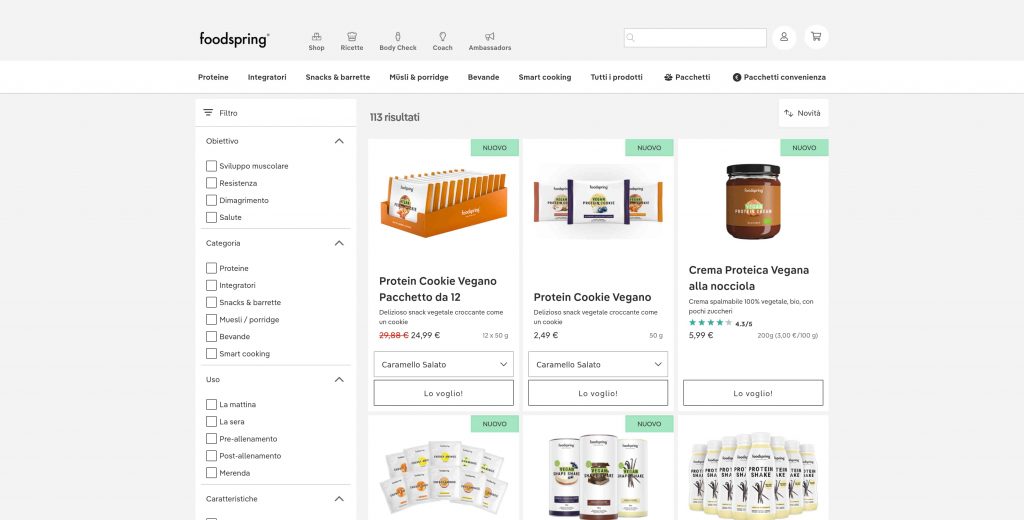Open flavor dropdown for single Protein Cookie Vegano

[x=598, y=365]
